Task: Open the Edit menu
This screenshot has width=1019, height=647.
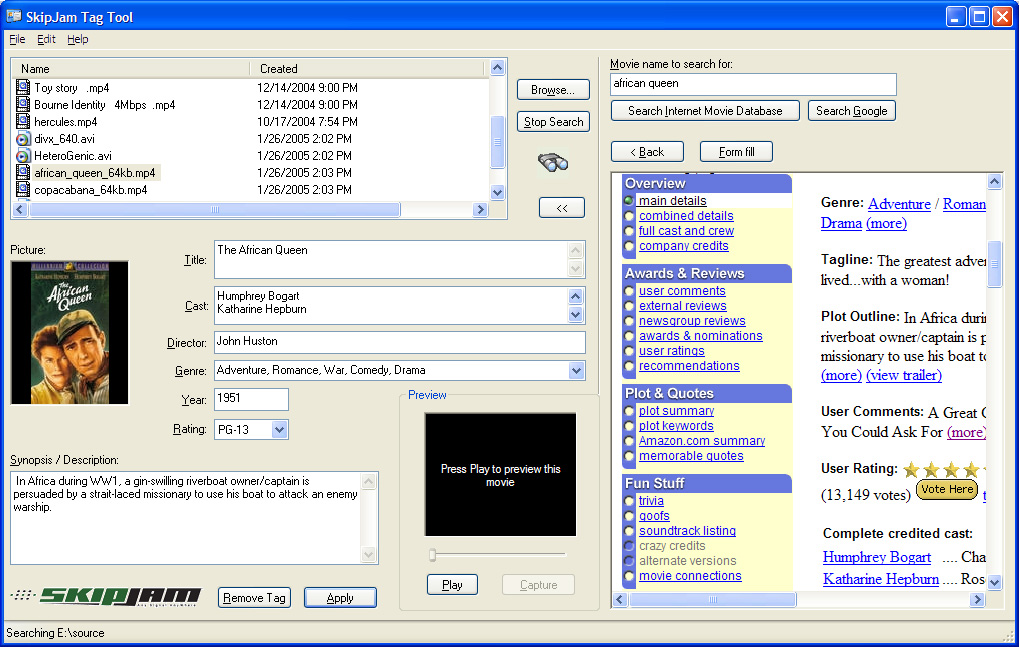Action: pos(46,39)
